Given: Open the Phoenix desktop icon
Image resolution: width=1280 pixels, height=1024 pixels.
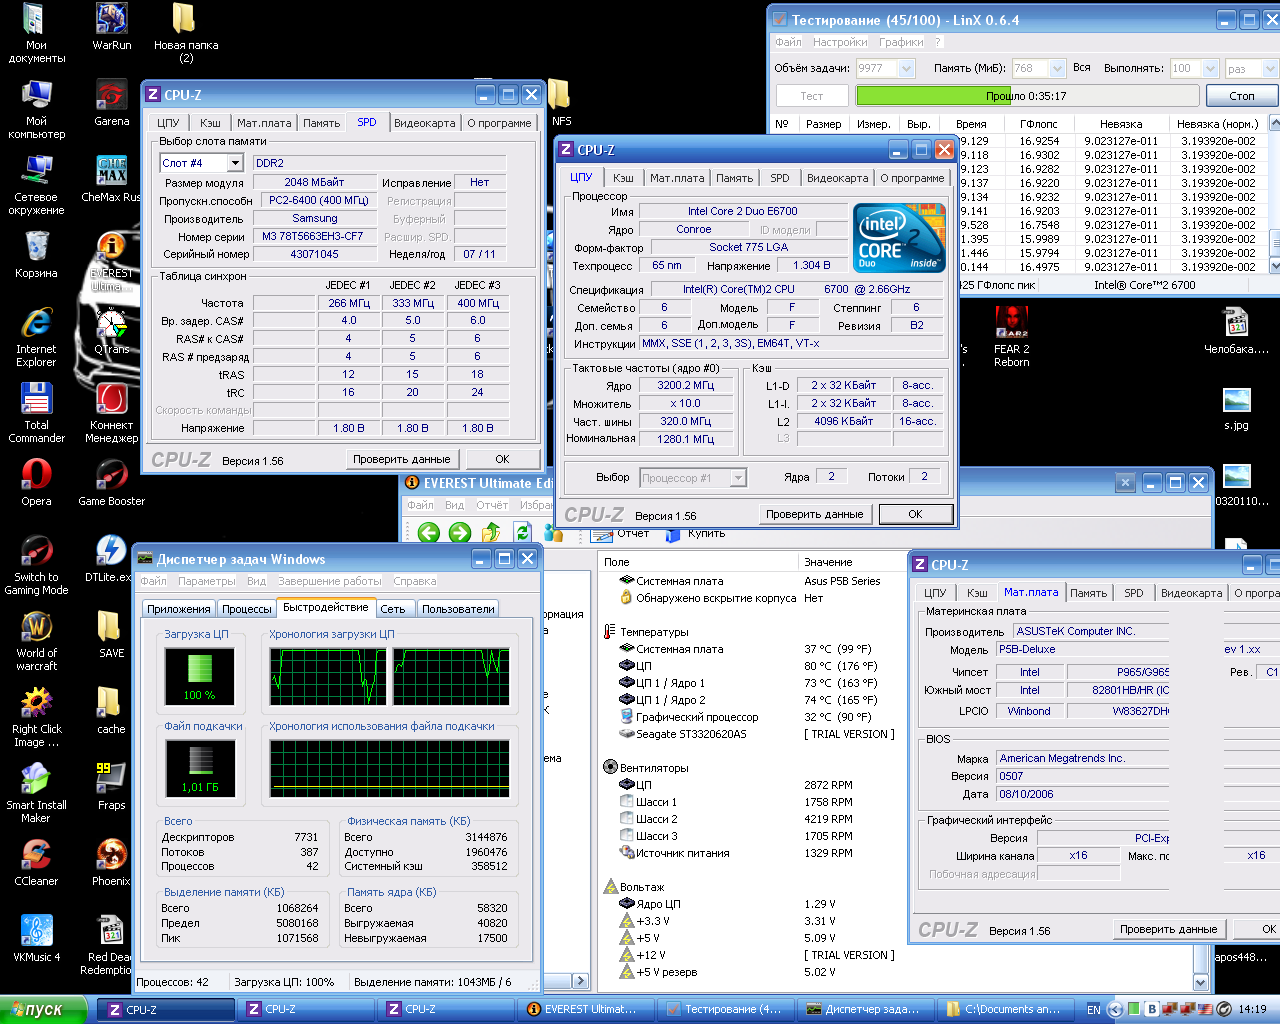Looking at the screenshot, I should [111, 863].
